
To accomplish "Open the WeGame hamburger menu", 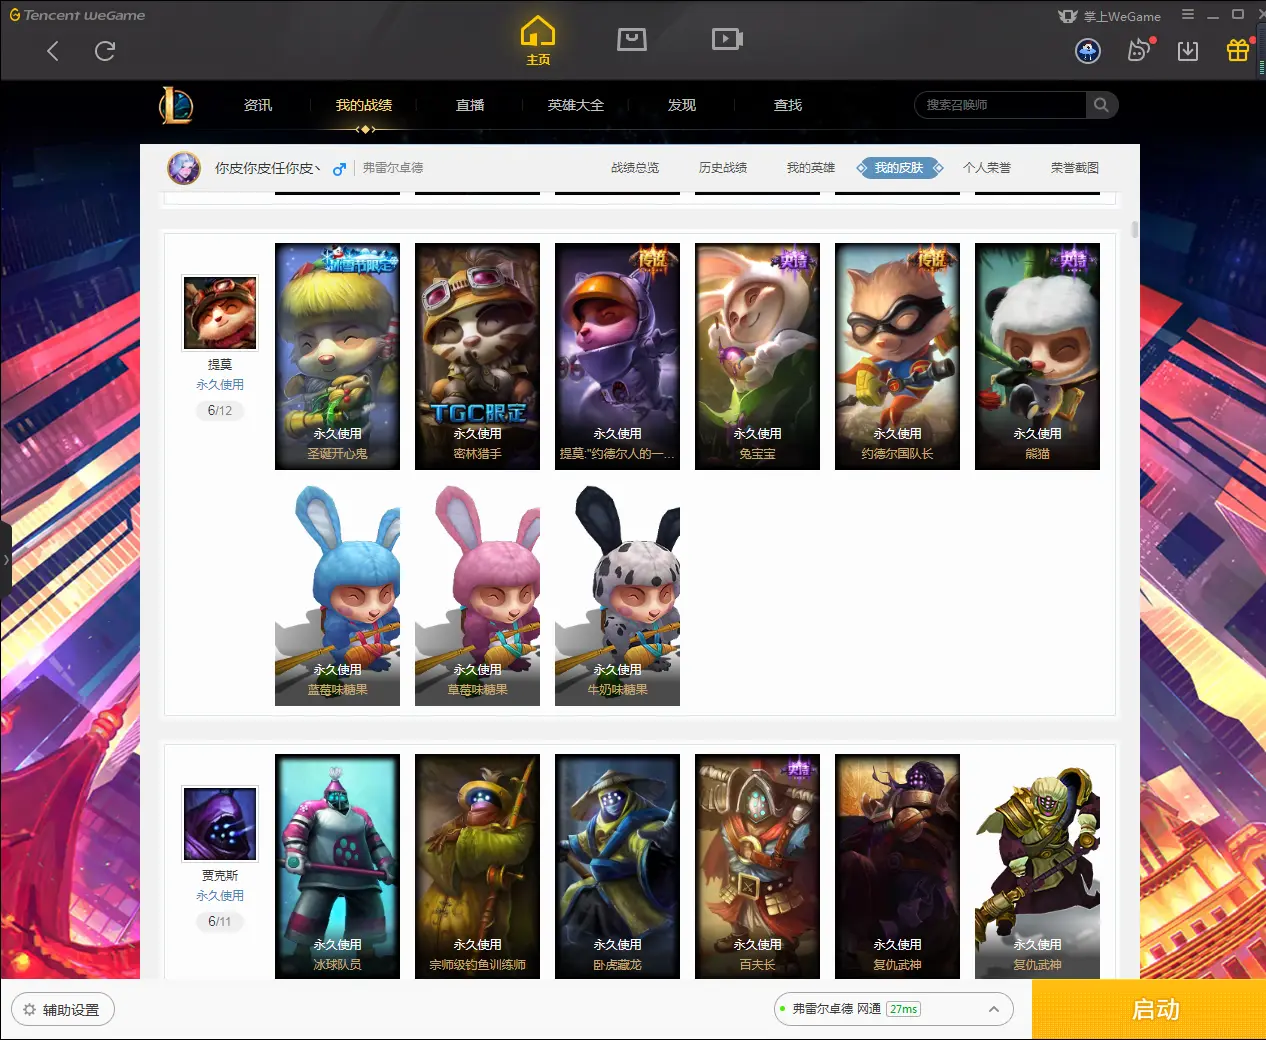I will (1188, 15).
